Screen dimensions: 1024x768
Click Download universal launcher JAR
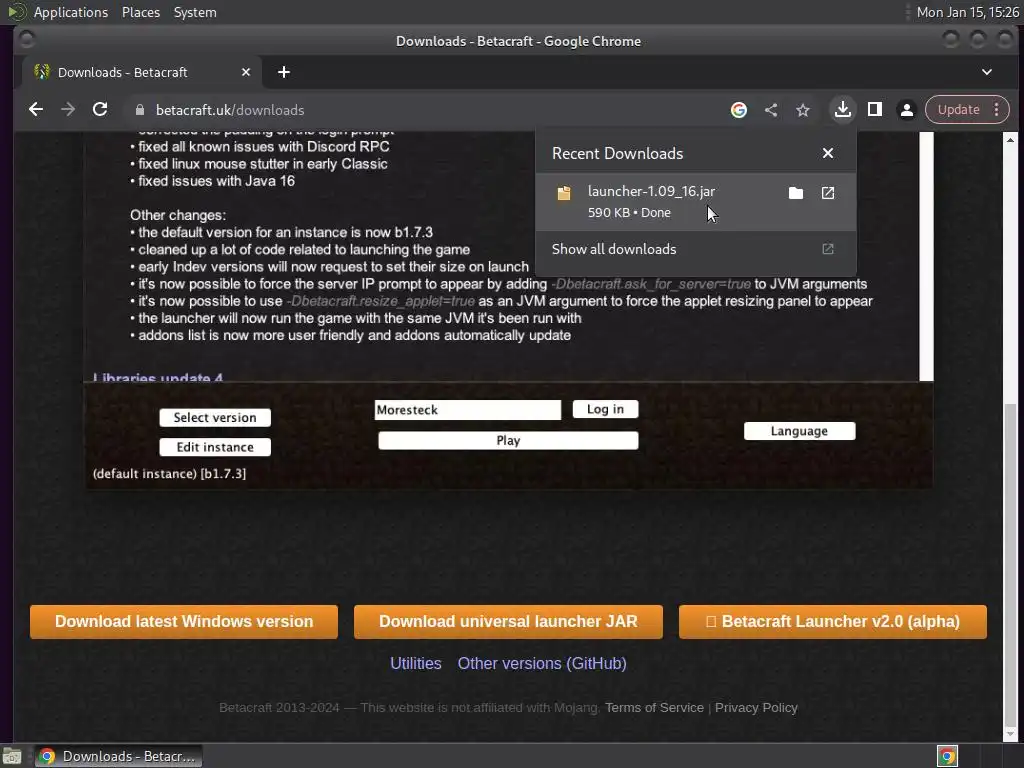[508, 621]
